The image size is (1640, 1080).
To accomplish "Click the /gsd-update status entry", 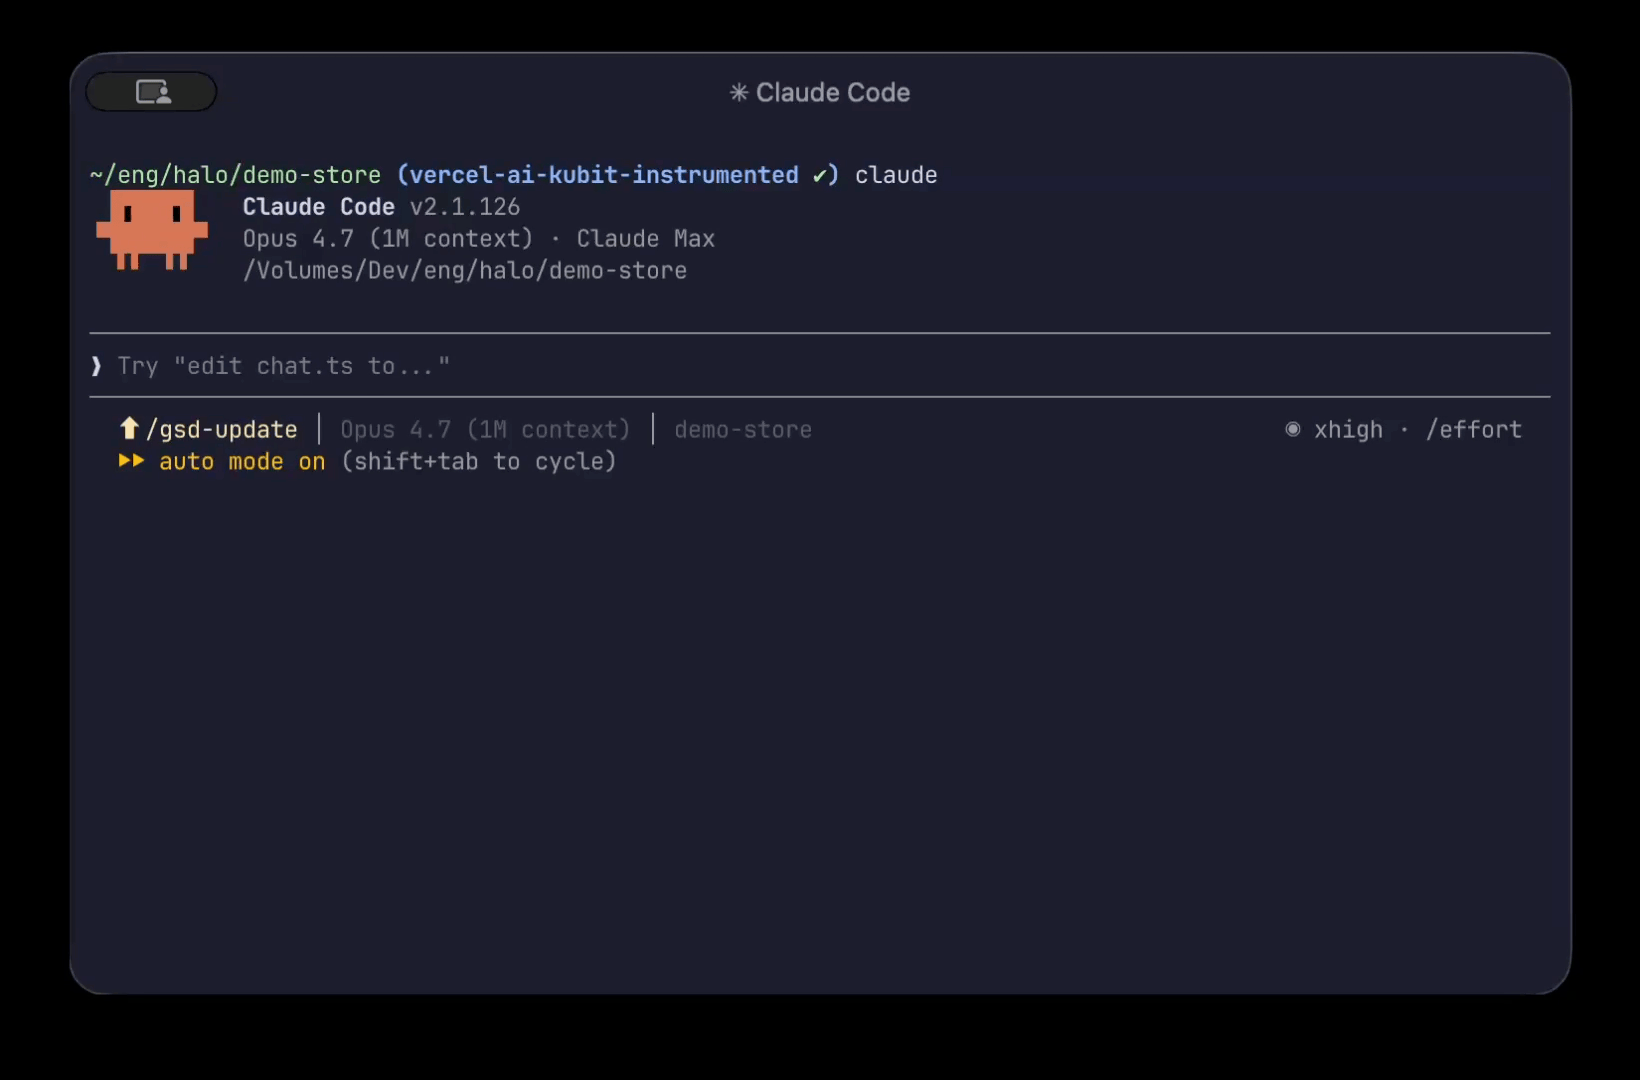I will [x=222, y=430].
